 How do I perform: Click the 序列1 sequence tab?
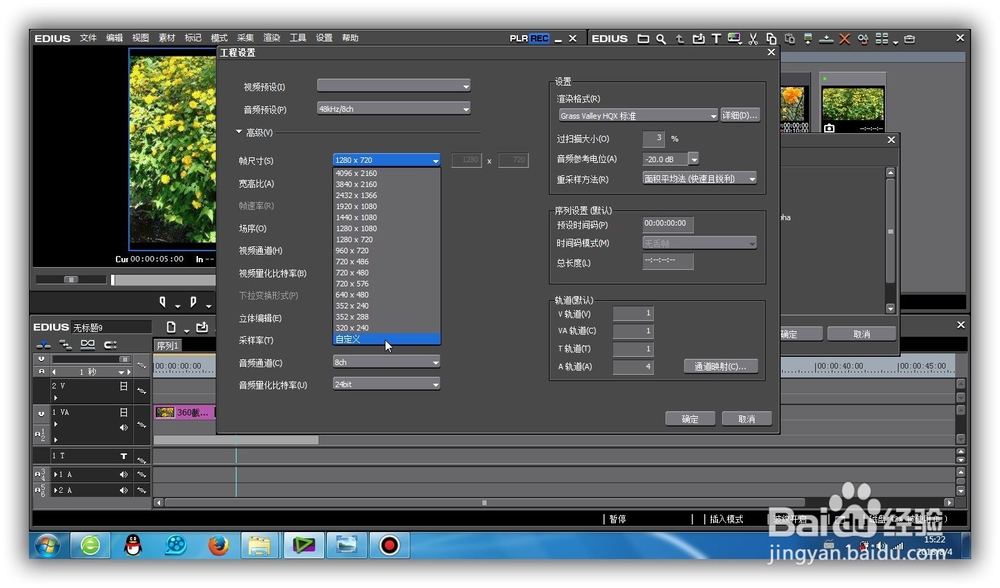tap(168, 345)
